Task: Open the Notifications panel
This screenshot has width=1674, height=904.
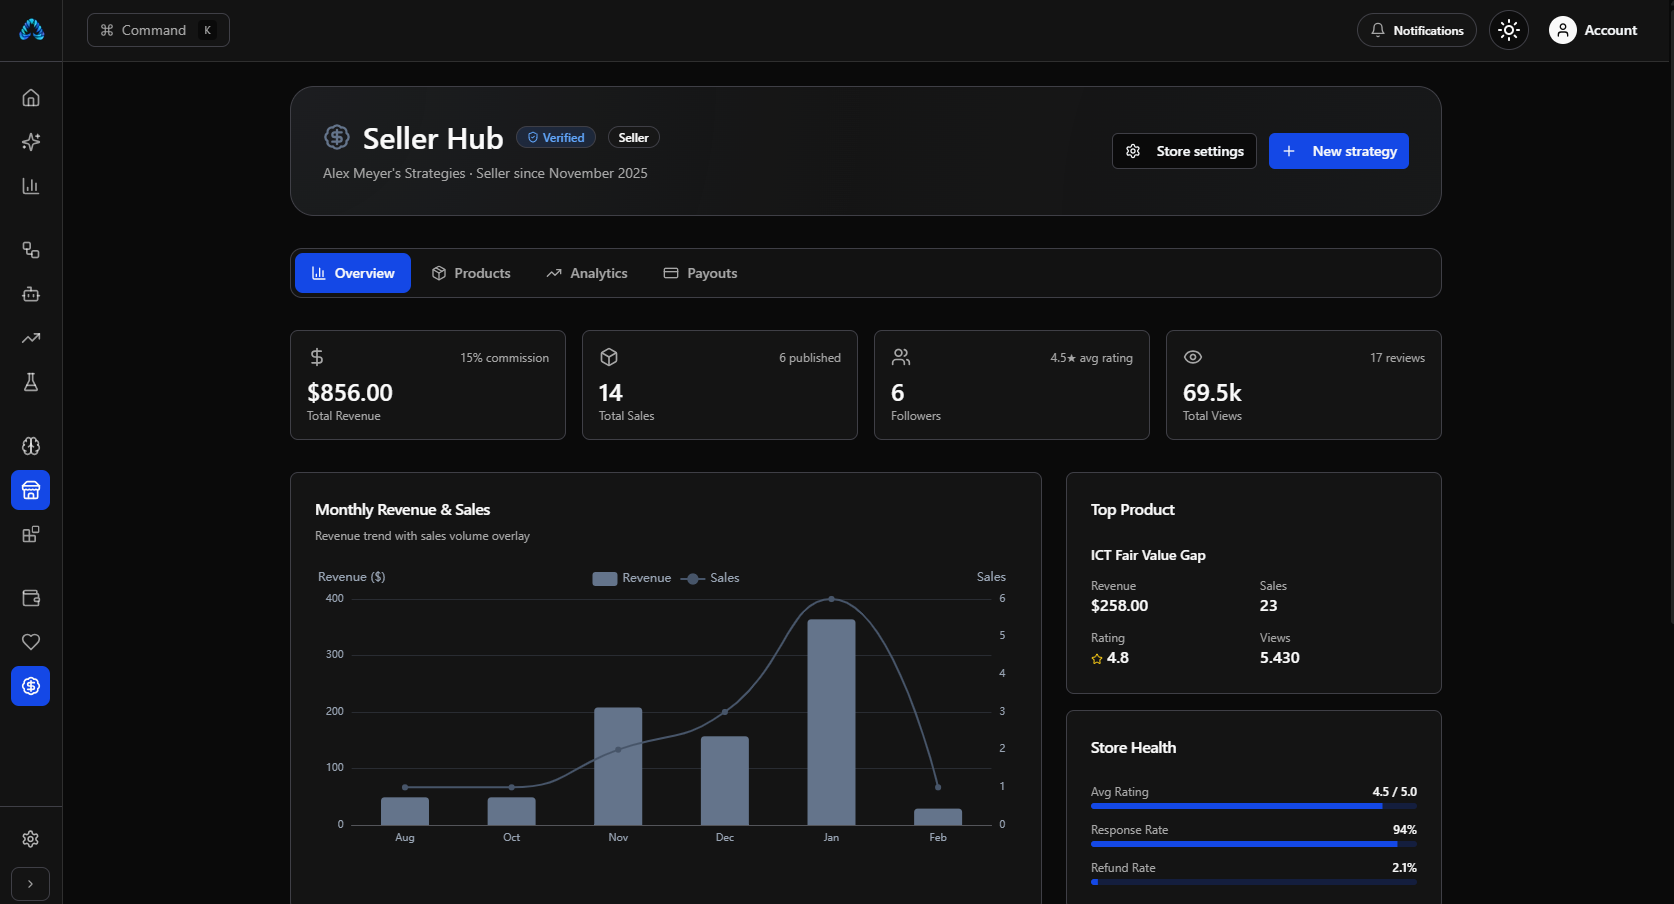Action: point(1417,30)
